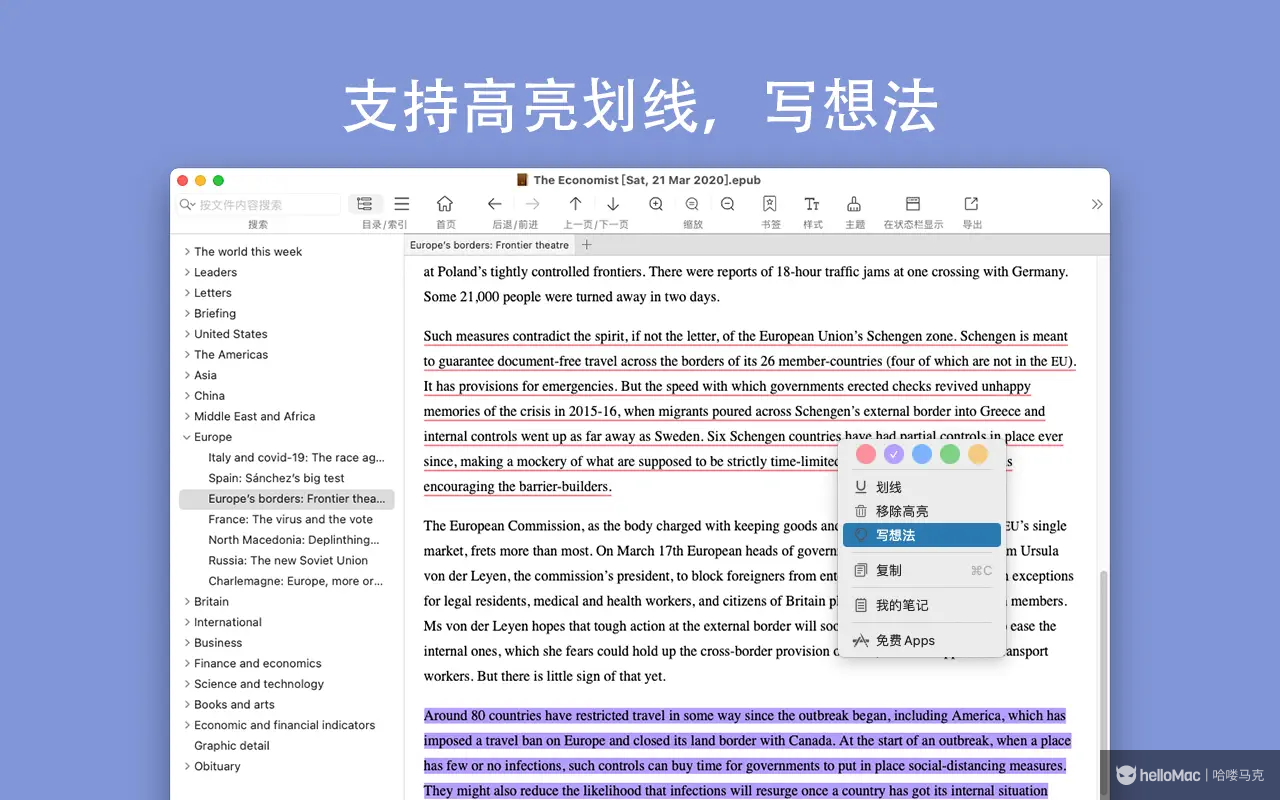Open Spain: Sánchez's big test article
1280x800 pixels.
pos(277,478)
